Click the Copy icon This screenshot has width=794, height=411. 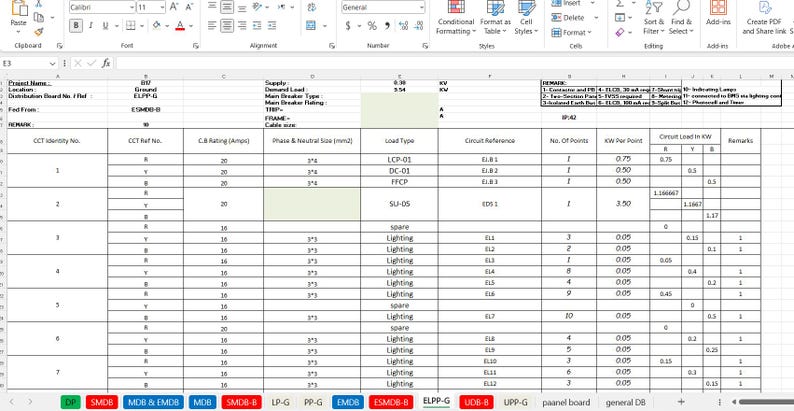39,17
